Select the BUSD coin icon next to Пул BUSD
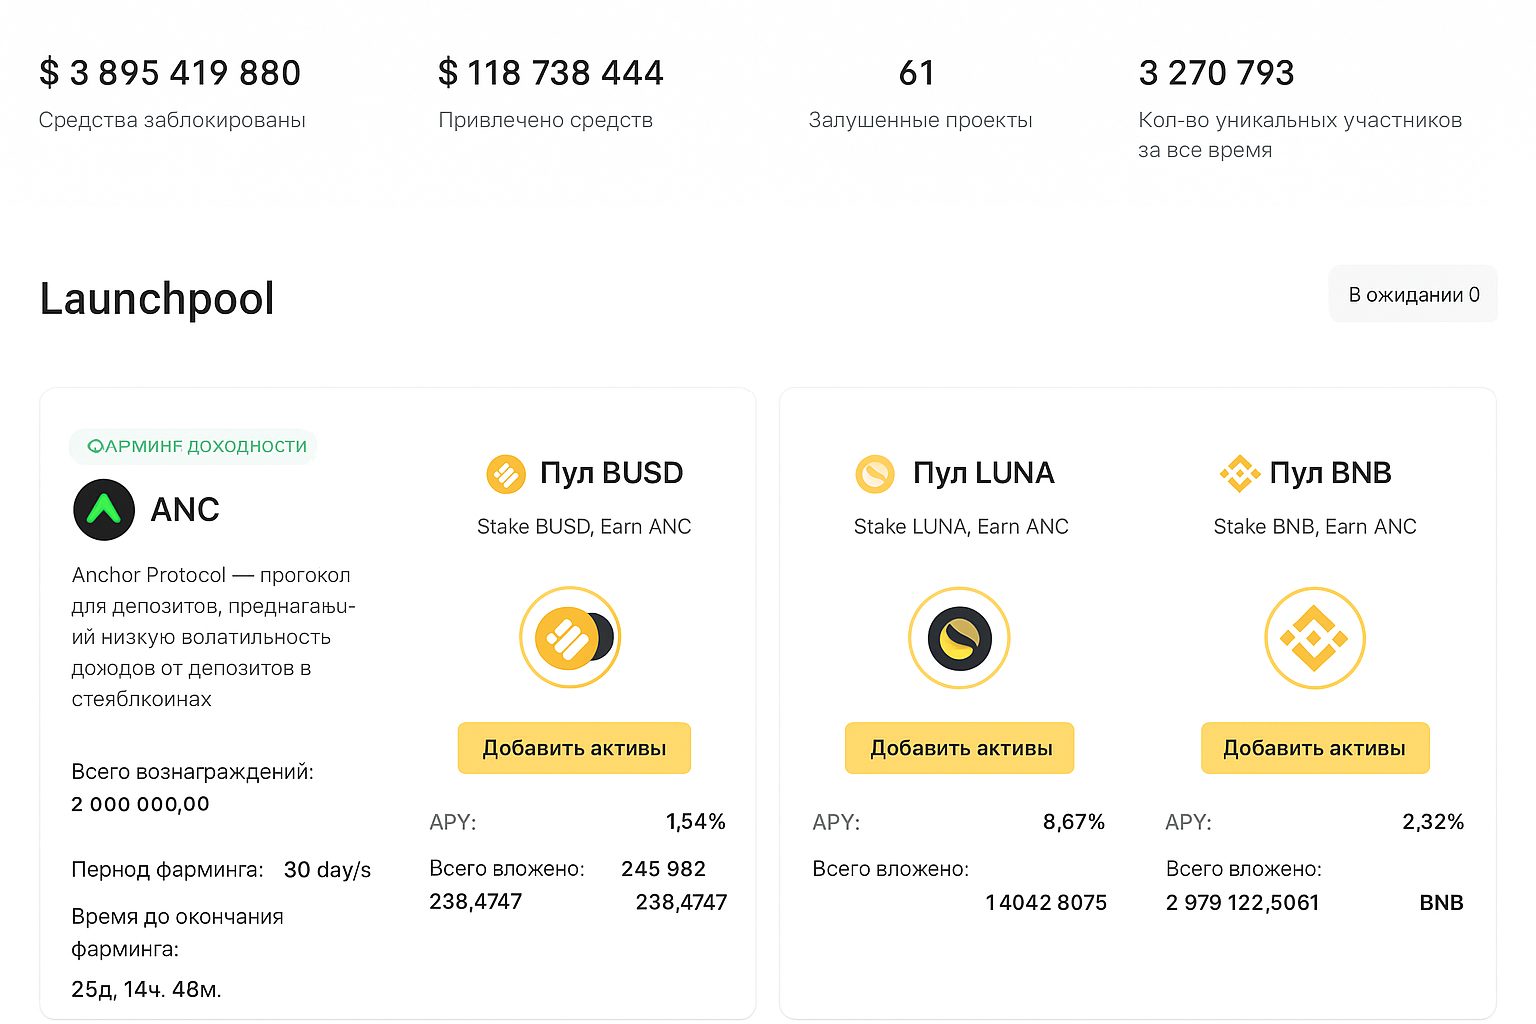 505,474
